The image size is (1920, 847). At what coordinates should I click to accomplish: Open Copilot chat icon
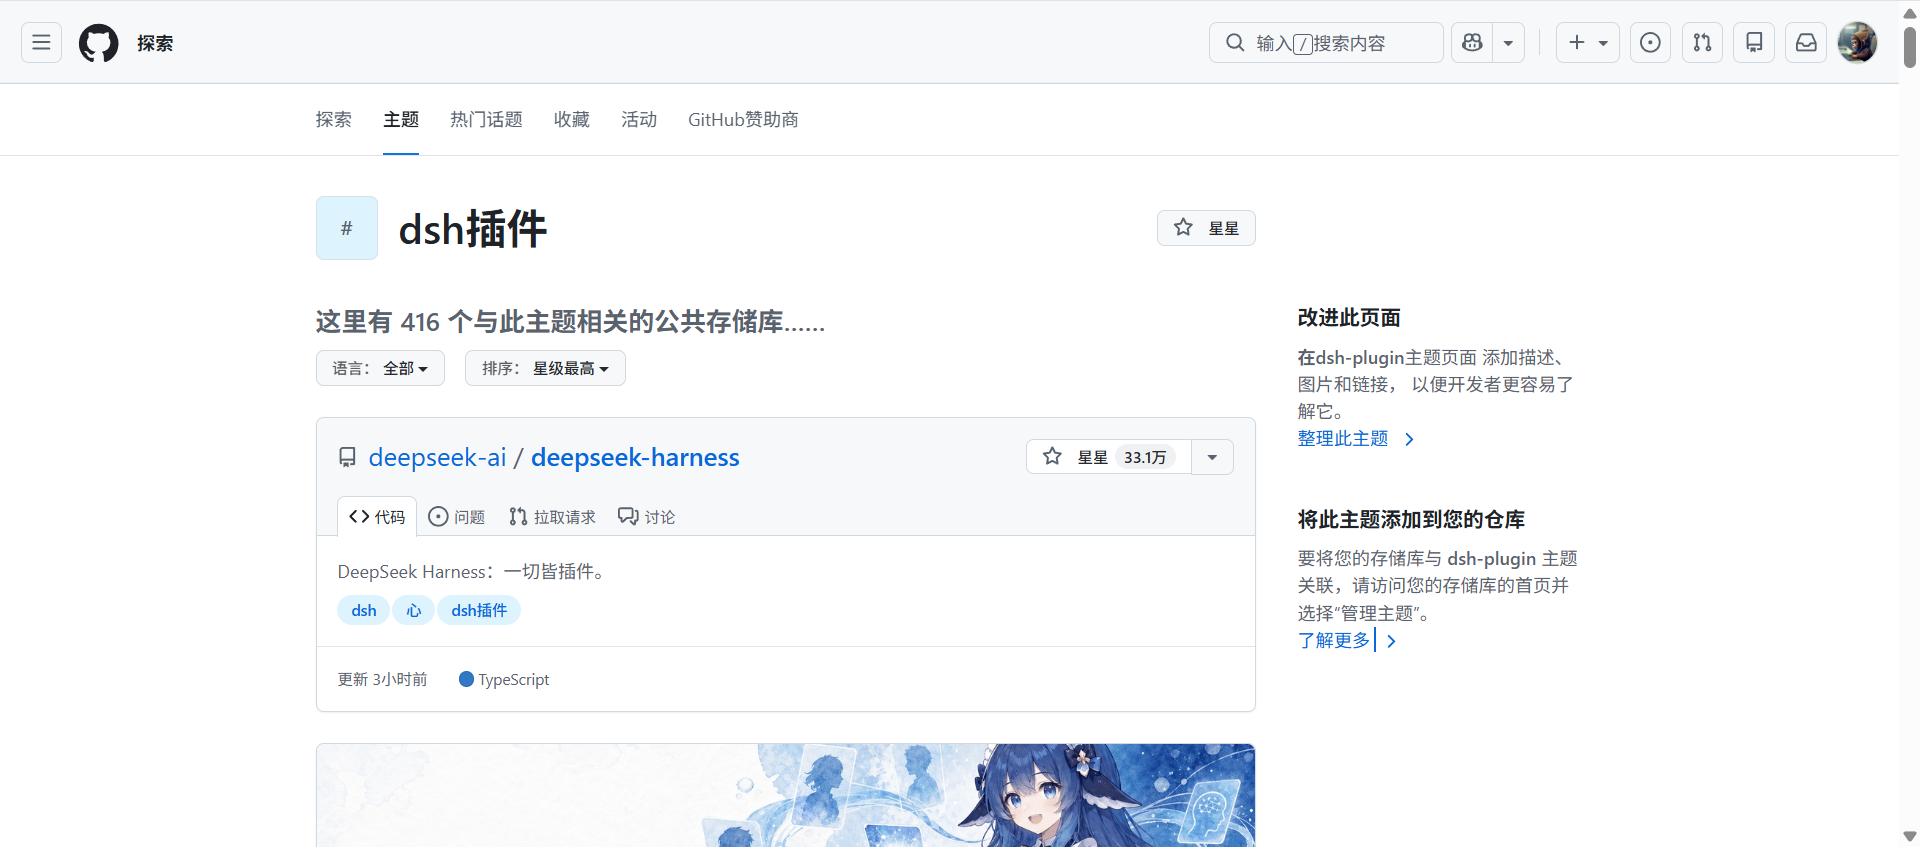click(x=1472, y=43)
